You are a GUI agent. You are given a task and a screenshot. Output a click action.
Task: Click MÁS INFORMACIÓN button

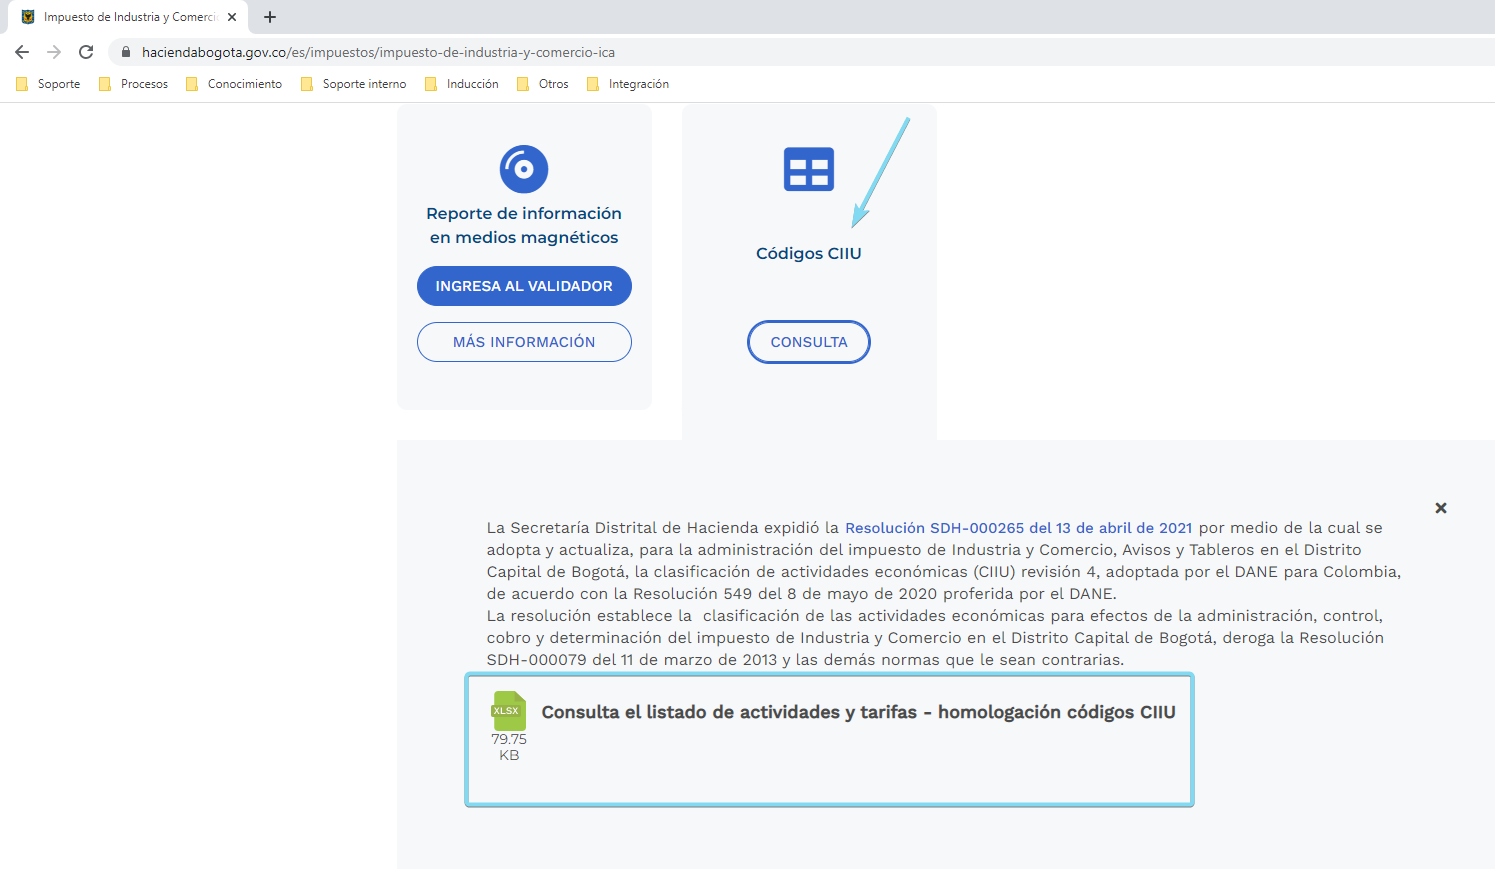524,342
